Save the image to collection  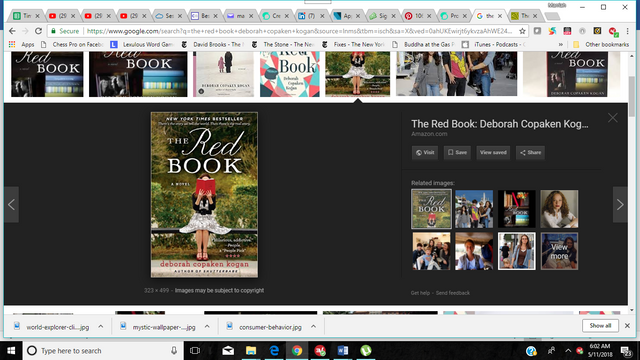(x=457, y=153)
